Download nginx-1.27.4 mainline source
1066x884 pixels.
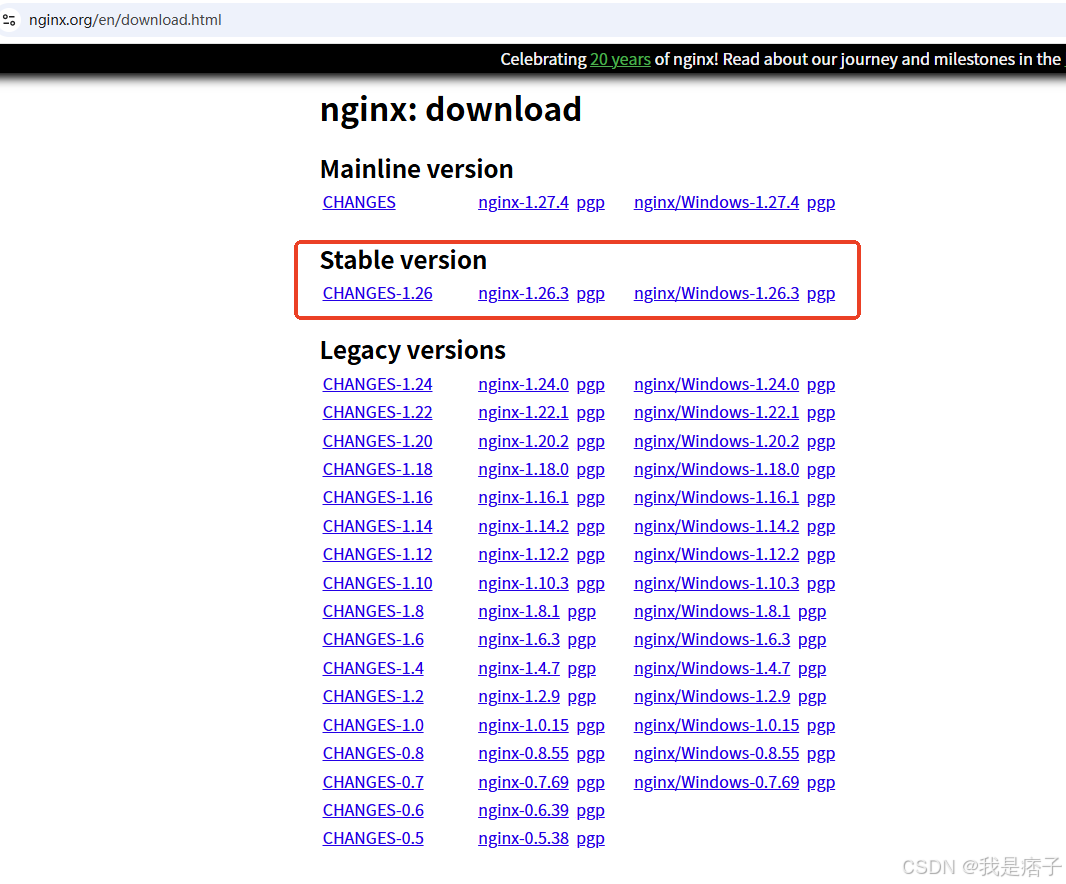523,203
